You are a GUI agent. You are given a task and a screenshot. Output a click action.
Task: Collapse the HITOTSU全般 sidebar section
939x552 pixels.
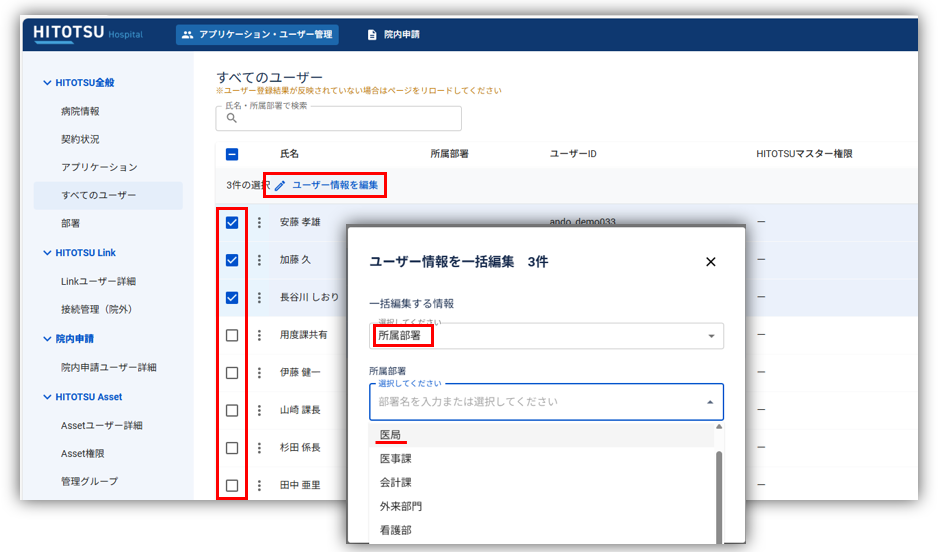(x=47, y=83)
